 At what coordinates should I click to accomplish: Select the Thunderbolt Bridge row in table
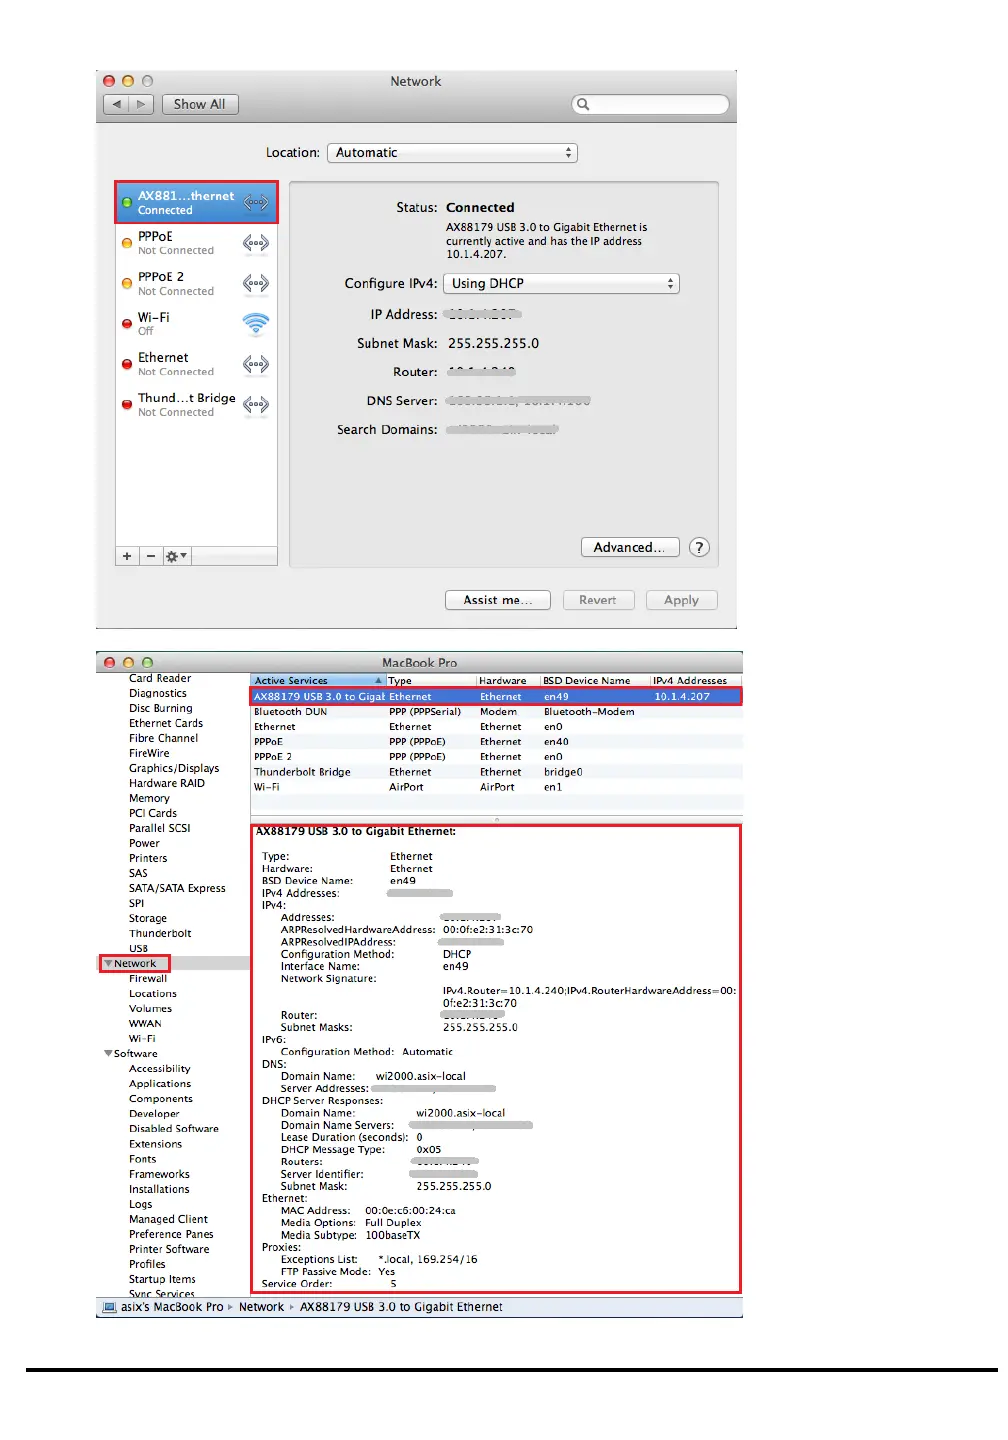[496, 772]
